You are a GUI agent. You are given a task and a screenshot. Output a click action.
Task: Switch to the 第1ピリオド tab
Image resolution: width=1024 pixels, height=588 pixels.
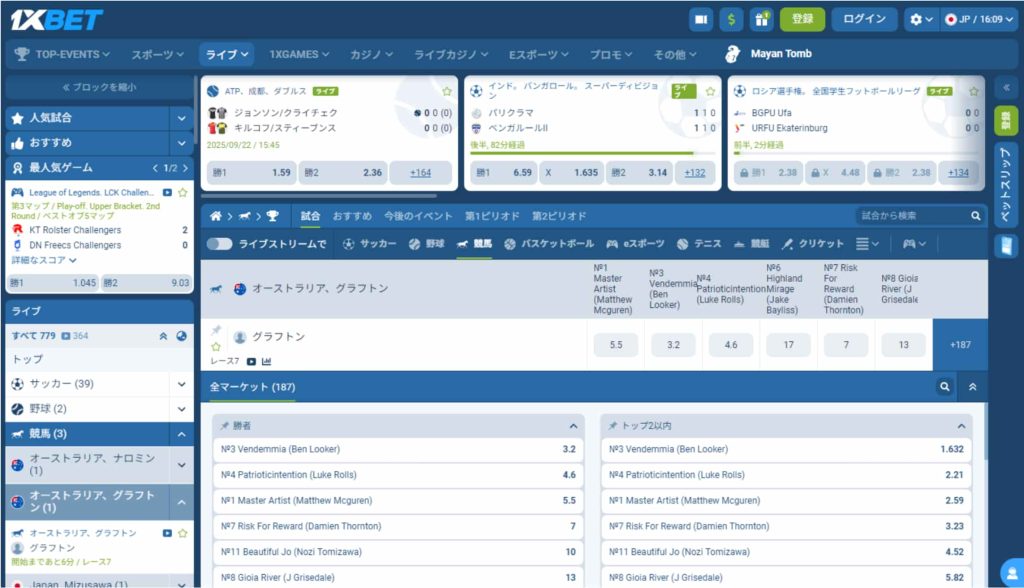(492, 216)
